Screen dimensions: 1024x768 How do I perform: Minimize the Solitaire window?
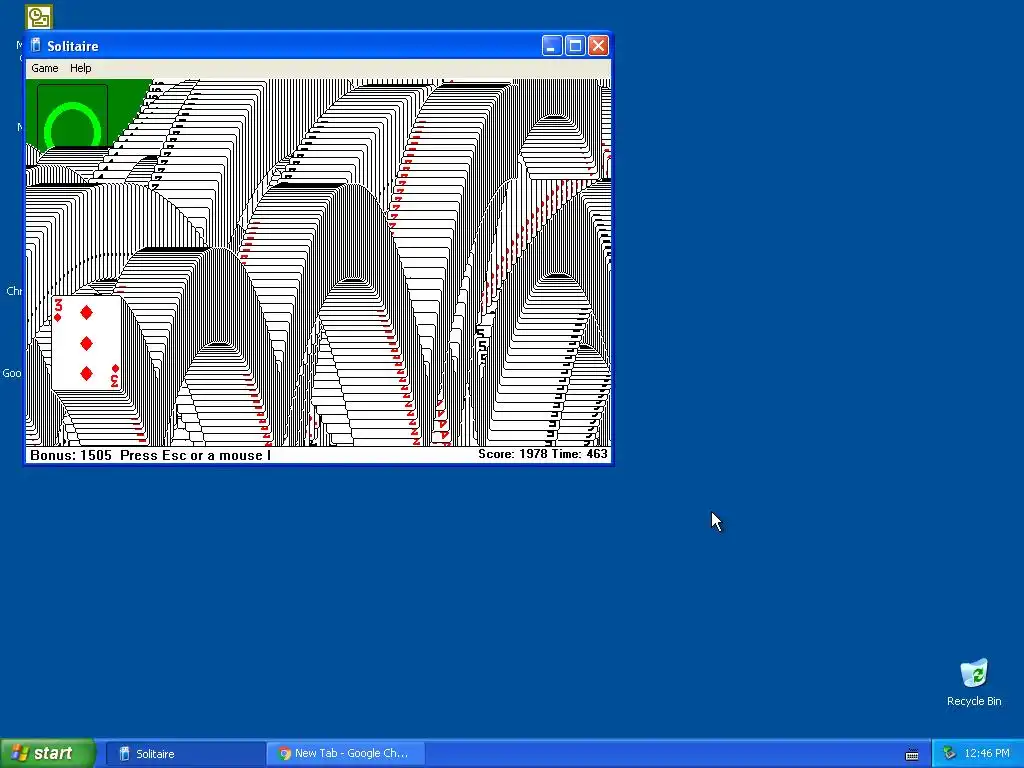click(x=552, y=46)
